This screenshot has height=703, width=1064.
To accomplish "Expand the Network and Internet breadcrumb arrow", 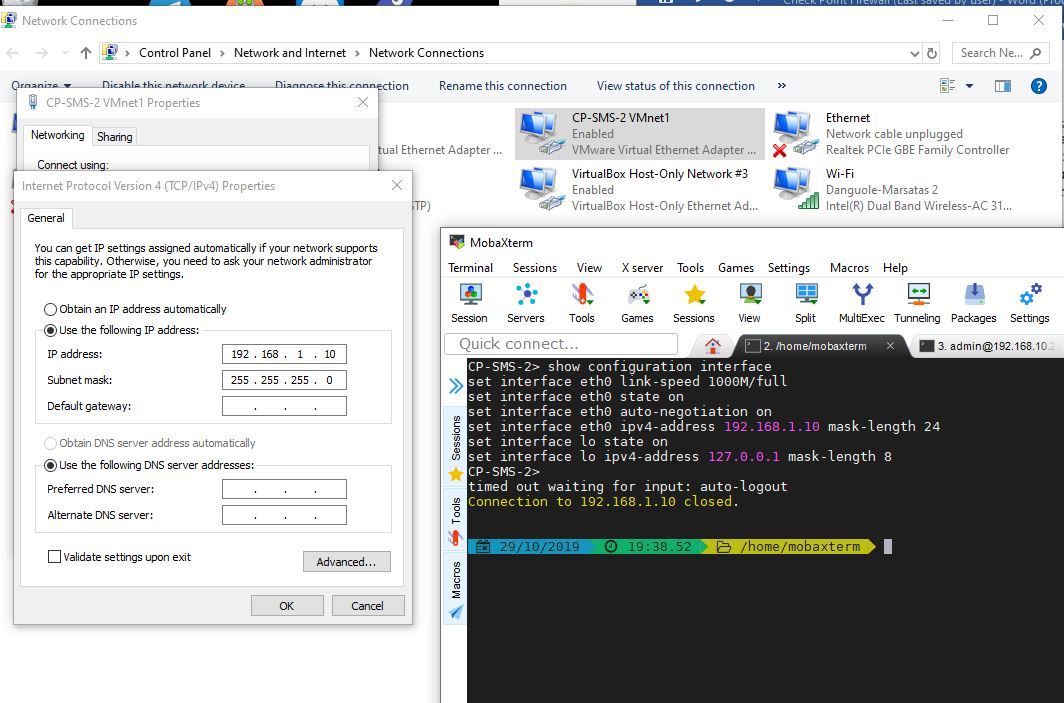I will pyautogui.click(x=357, y=53).
